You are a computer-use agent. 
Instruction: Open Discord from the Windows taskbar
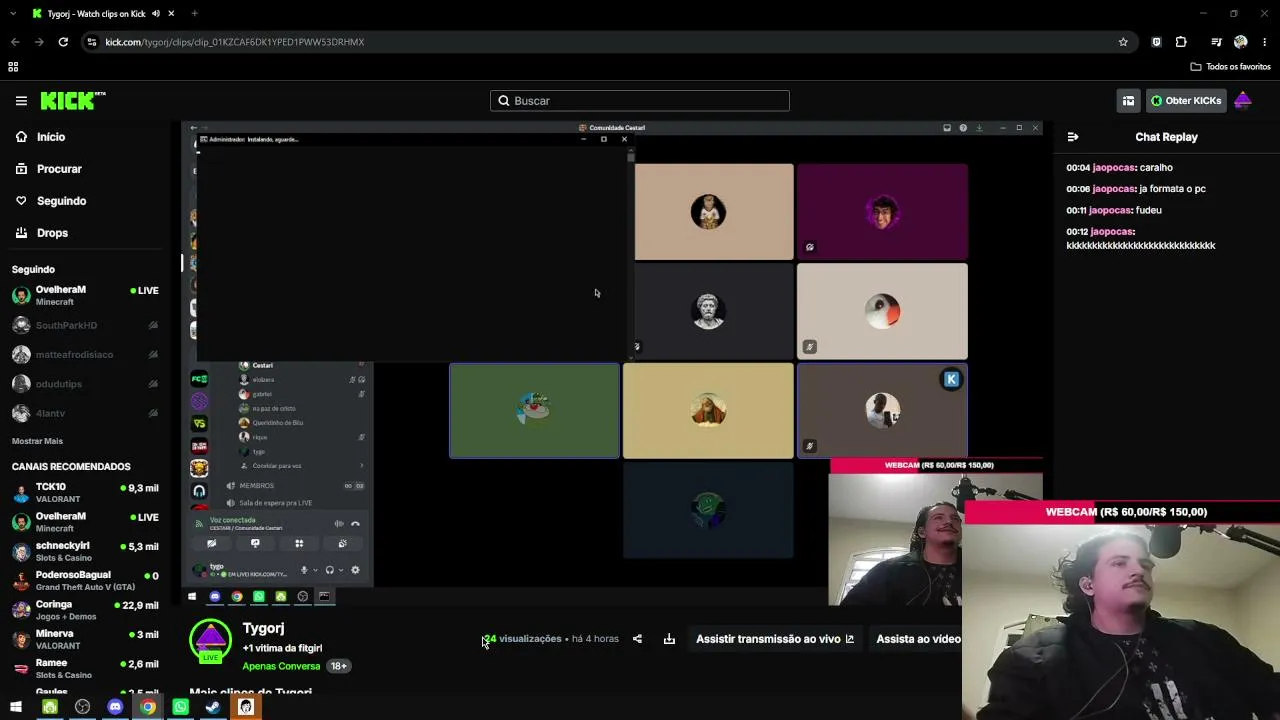(115, 707)
